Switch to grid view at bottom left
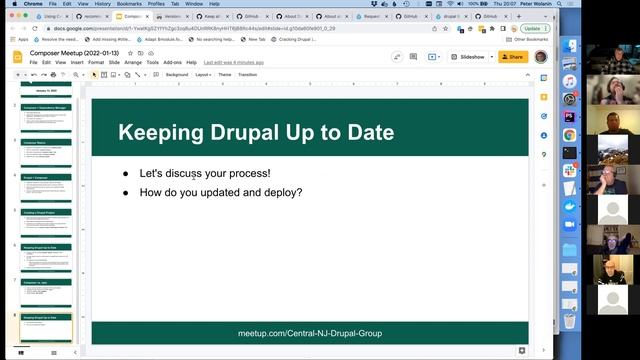The width and height of the screenshot is (640, 360). (53, 353)
